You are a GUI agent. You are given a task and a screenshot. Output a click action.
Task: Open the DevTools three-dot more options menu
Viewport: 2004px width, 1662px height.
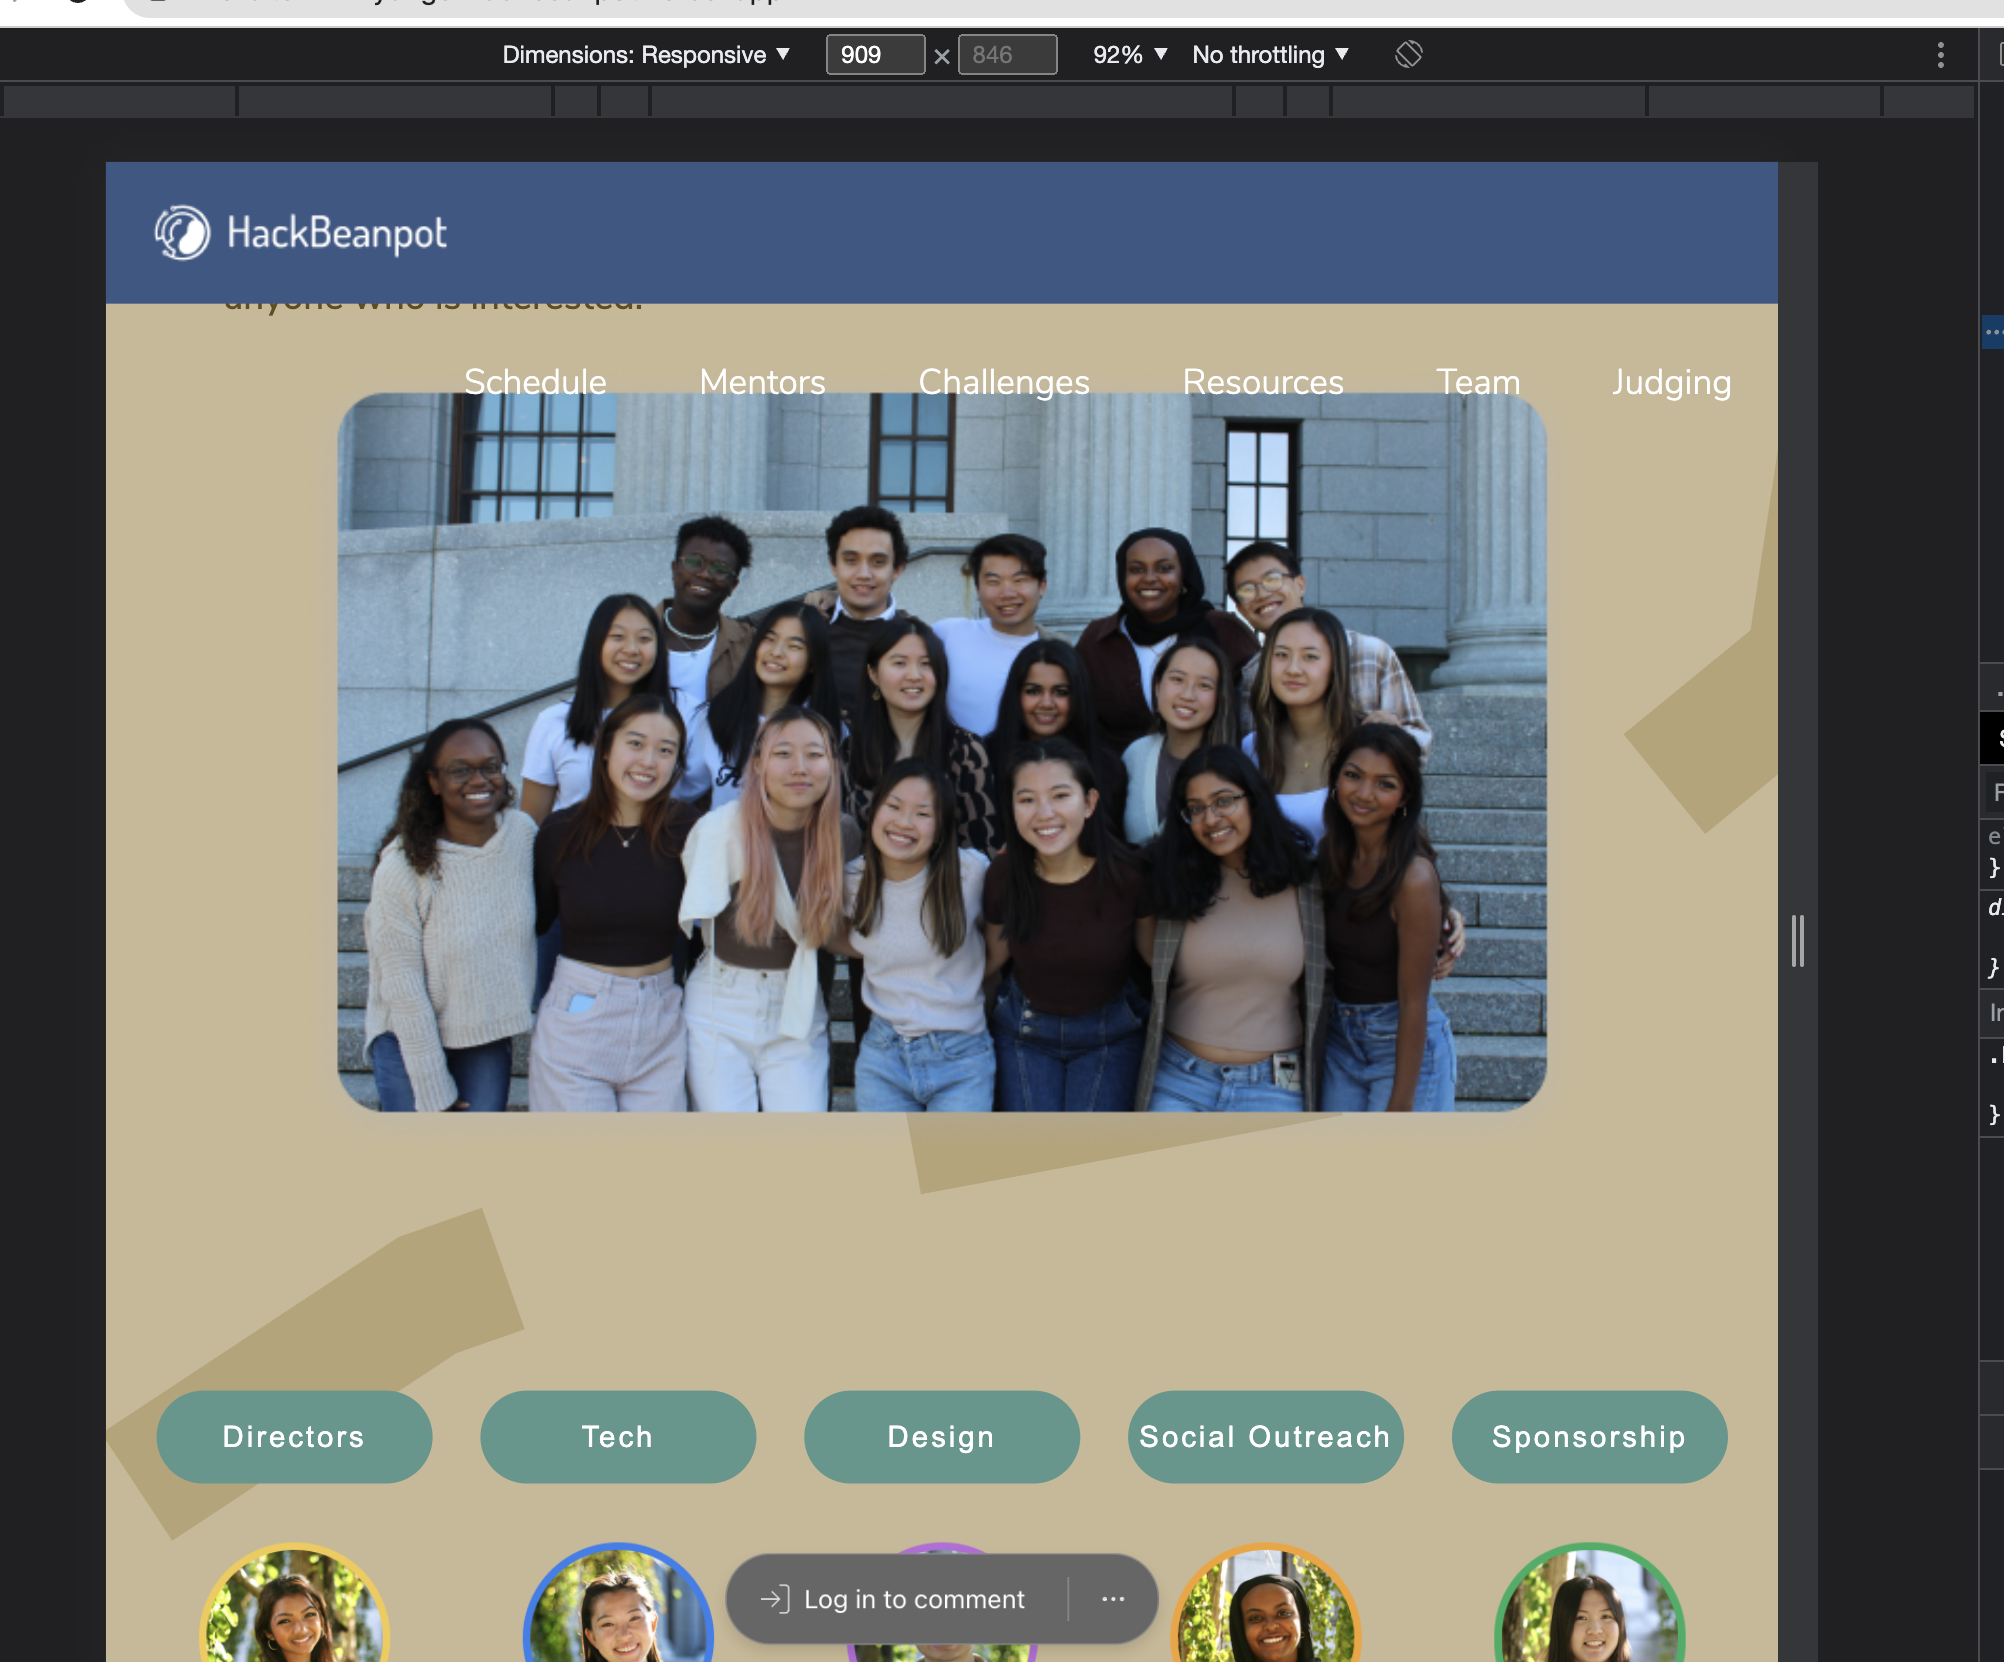[1940, 55]
